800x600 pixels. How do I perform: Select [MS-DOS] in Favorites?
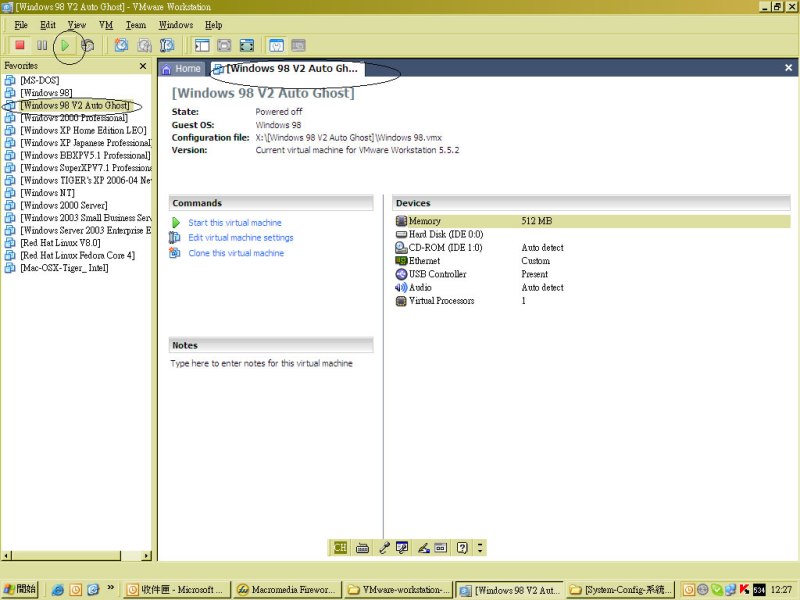click(40, 80)
